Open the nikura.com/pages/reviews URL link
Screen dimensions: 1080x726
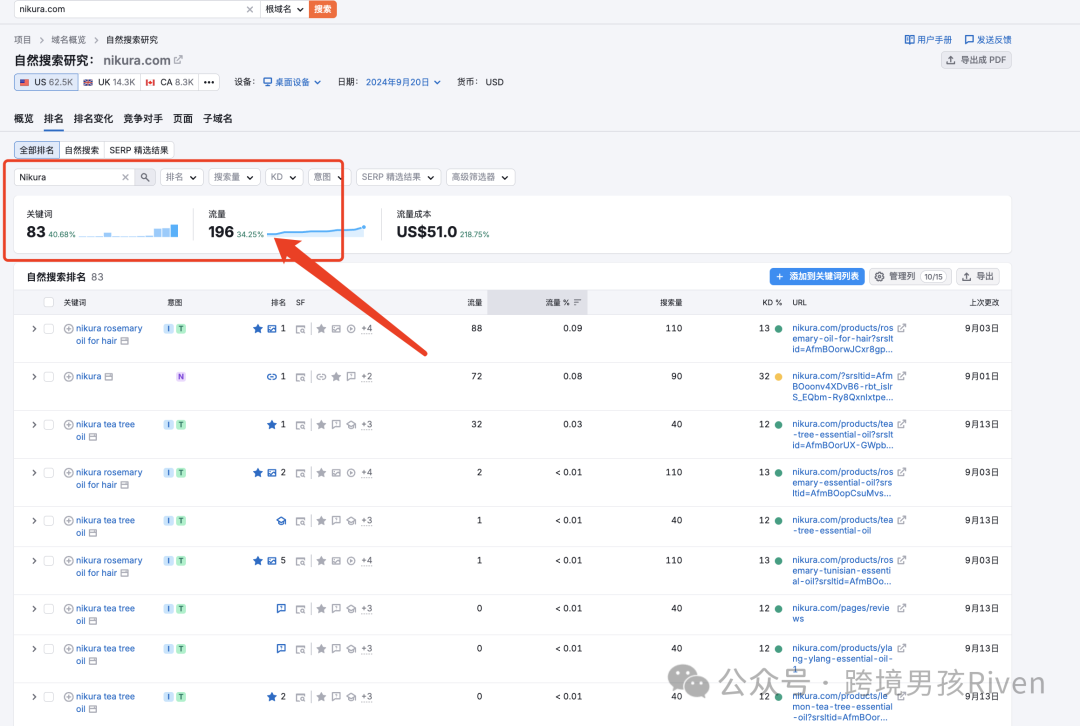(841, 613)
